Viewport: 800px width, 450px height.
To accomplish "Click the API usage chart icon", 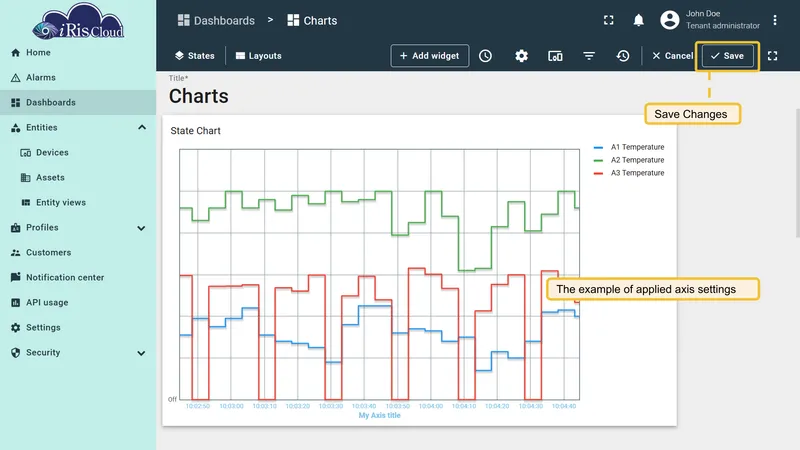I will (15, 303).
